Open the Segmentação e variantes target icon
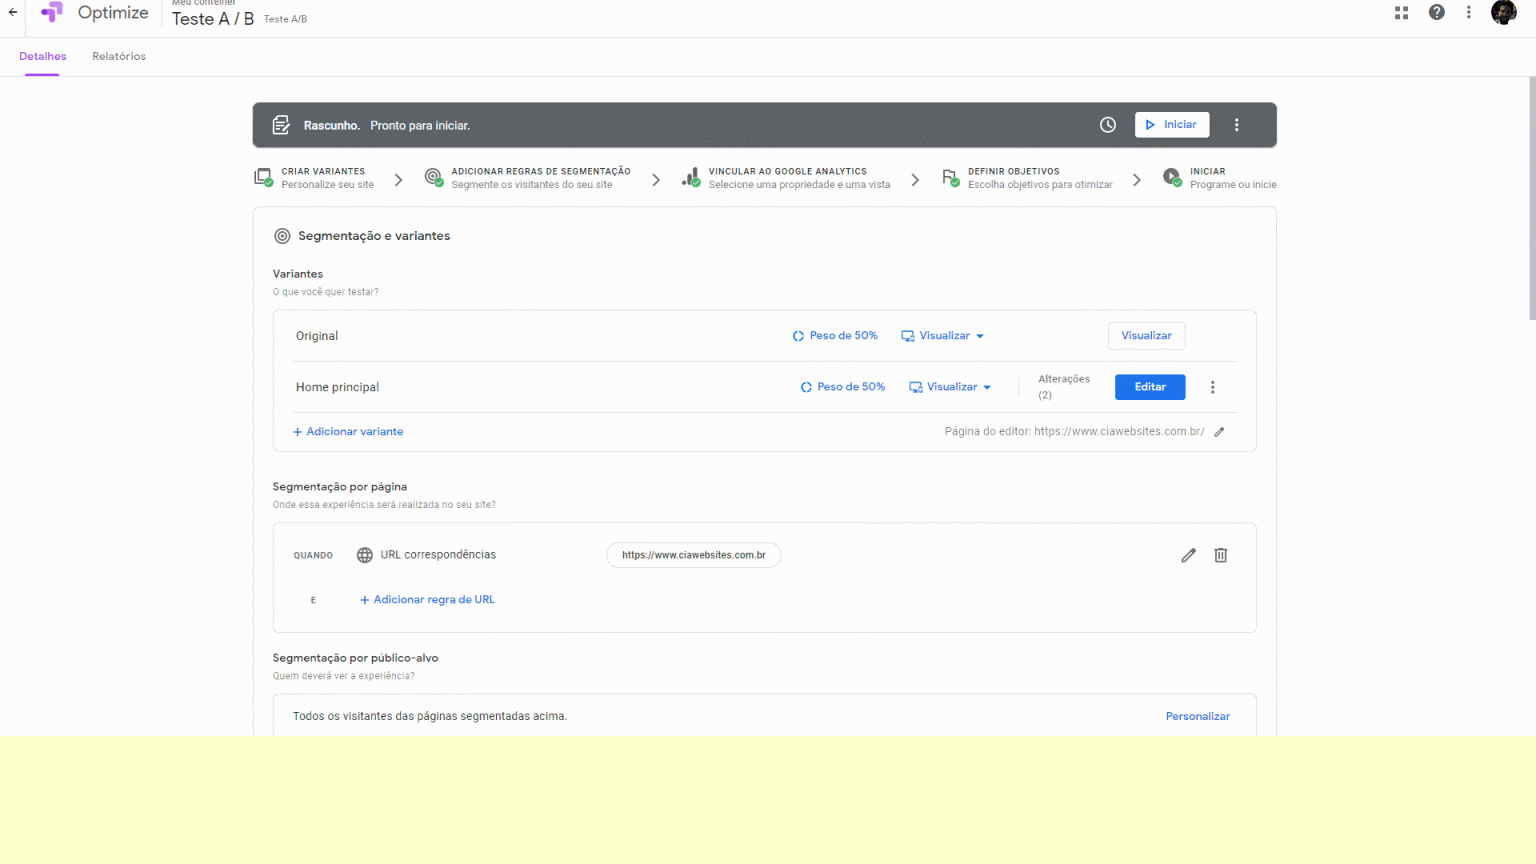The height and width of the screenshot is (864, 1536). click(x=282, y=235)
